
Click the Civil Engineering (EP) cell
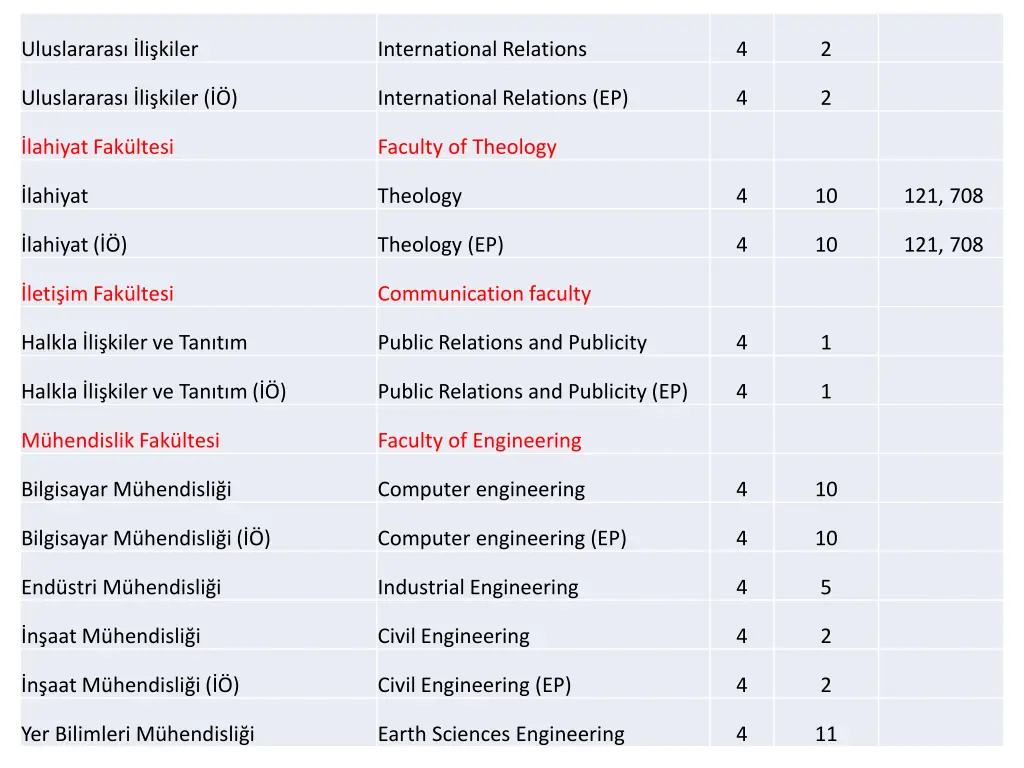coord(474,685)
